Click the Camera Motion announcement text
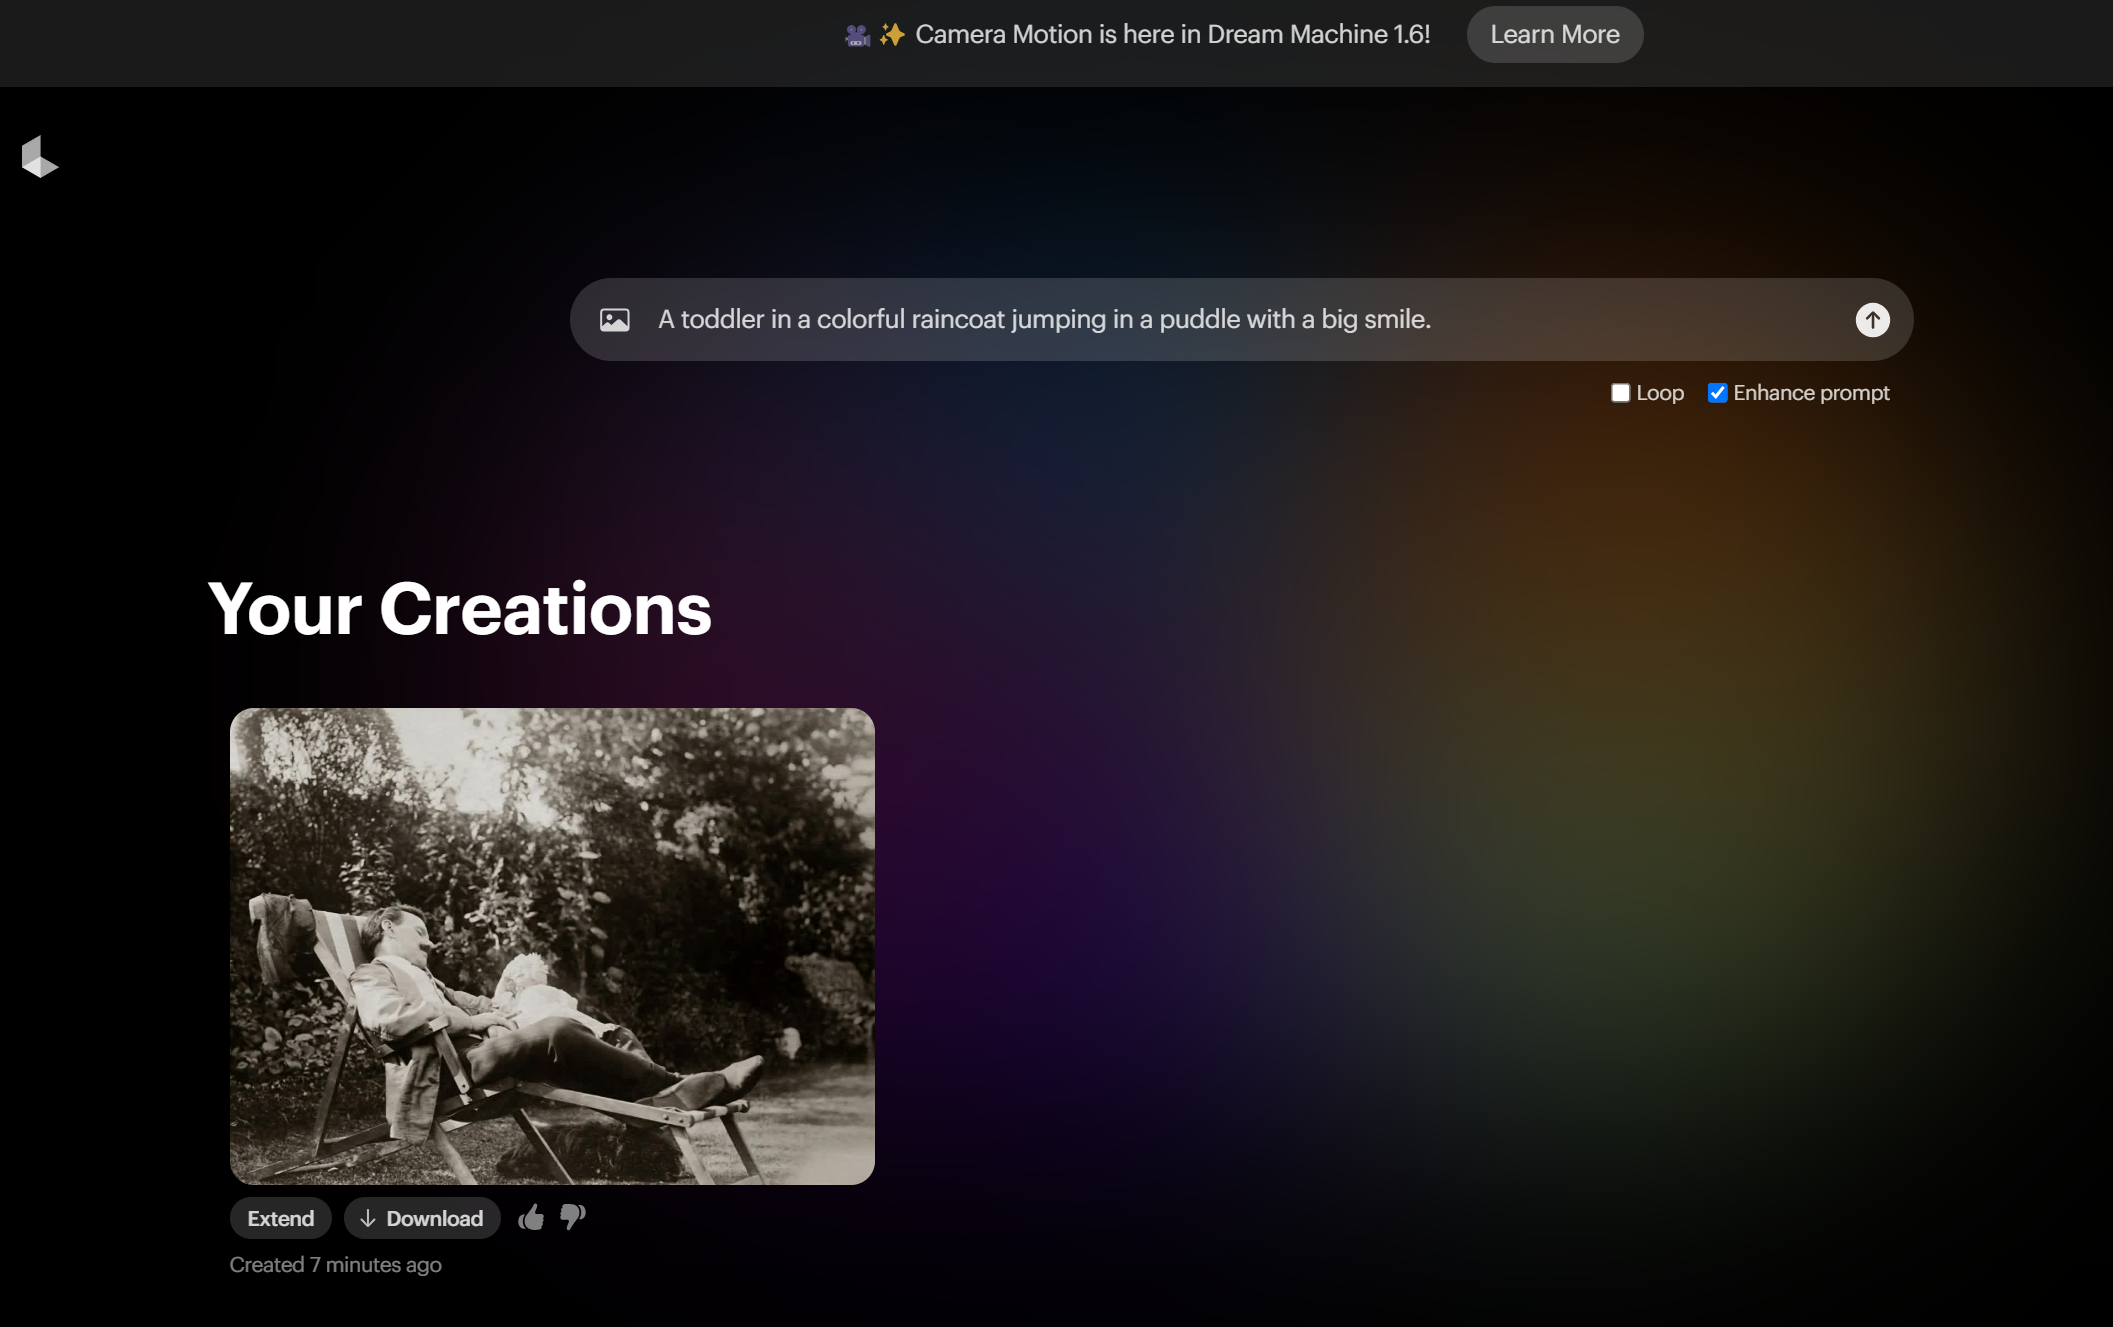This screenshot has height=1327, width=2113. pyautogui.click(x=1172, y=35)
